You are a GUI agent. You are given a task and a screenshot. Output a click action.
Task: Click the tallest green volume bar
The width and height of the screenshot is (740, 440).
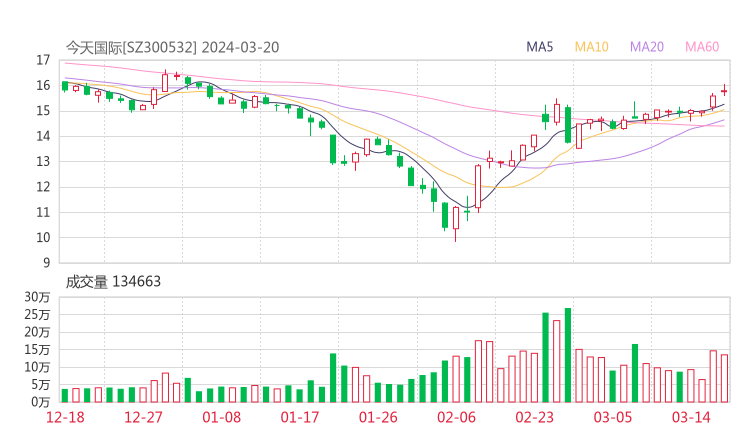pyautogui.click(x=568, y=355)
